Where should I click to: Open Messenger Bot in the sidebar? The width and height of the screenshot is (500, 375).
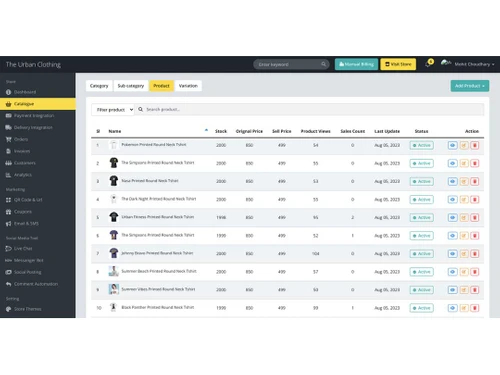coord(24,260)
